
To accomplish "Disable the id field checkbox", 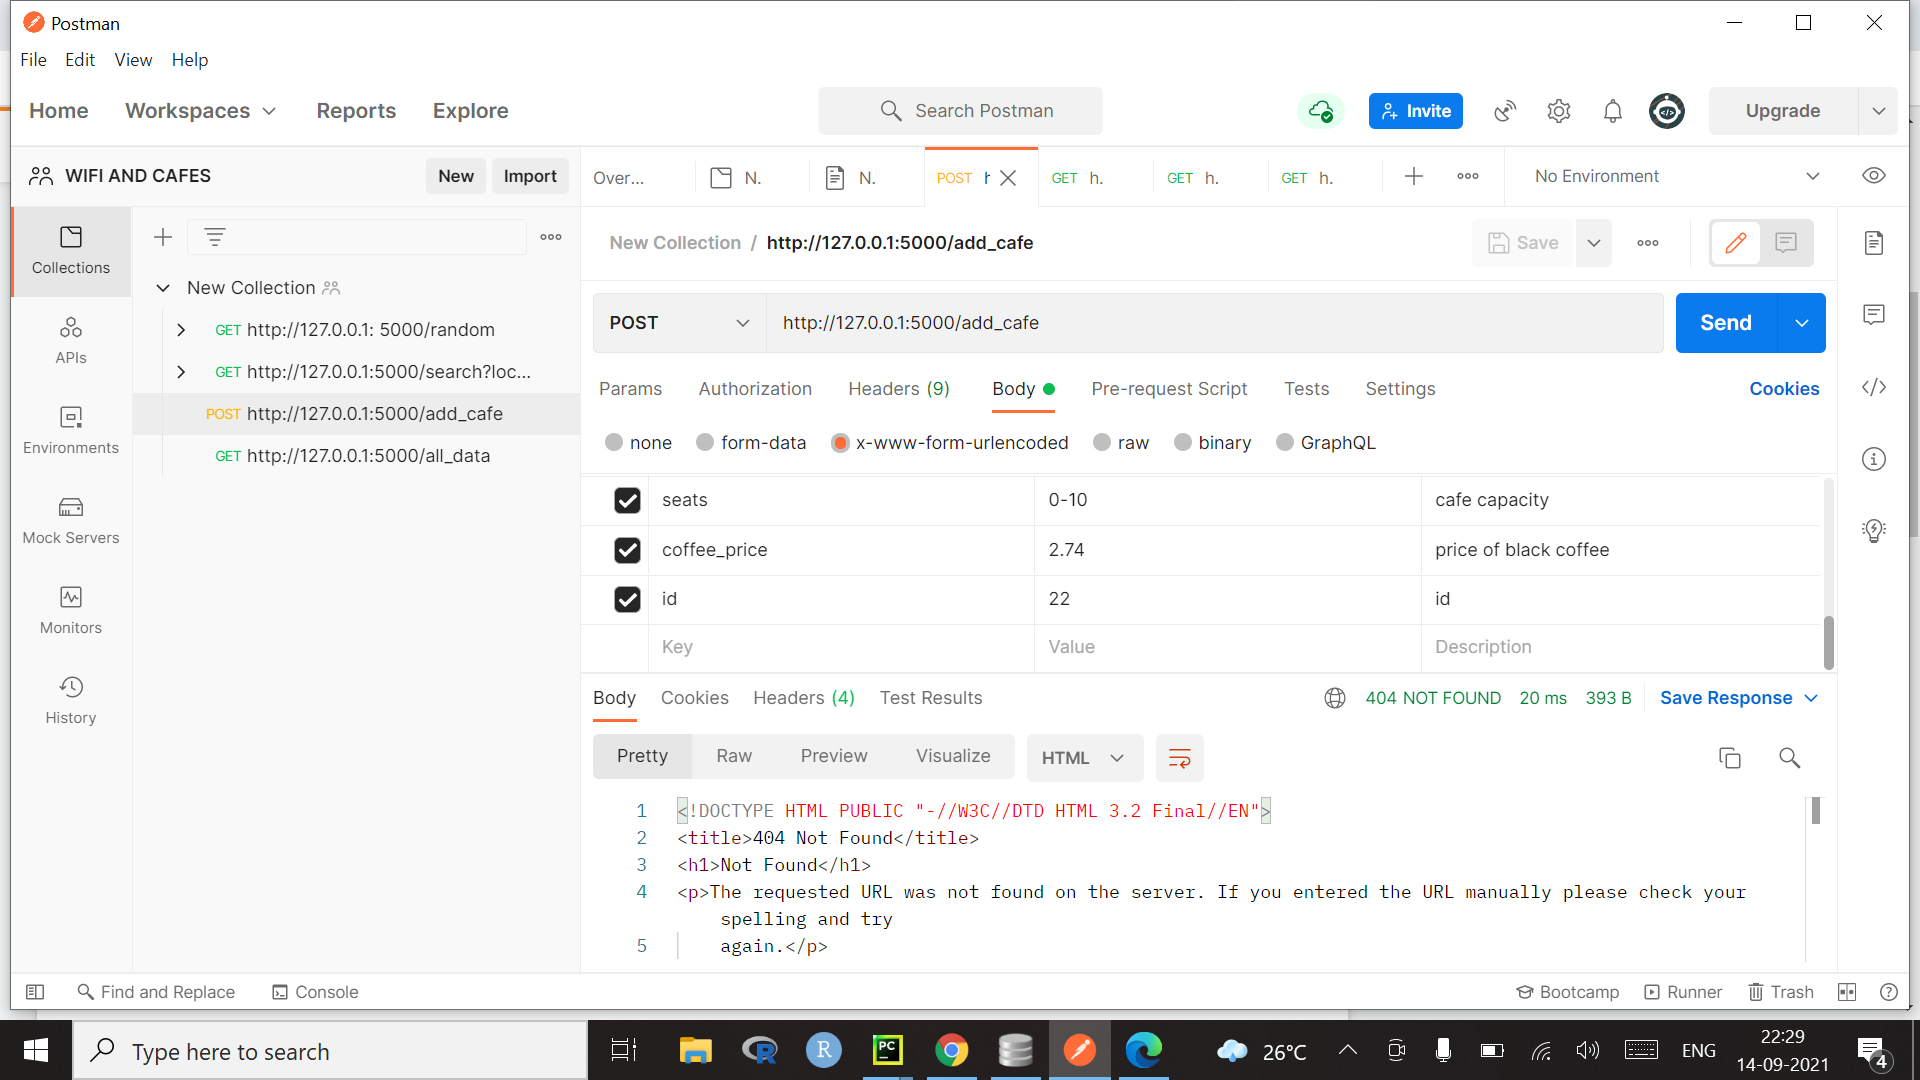I will (x=629, y=599).
